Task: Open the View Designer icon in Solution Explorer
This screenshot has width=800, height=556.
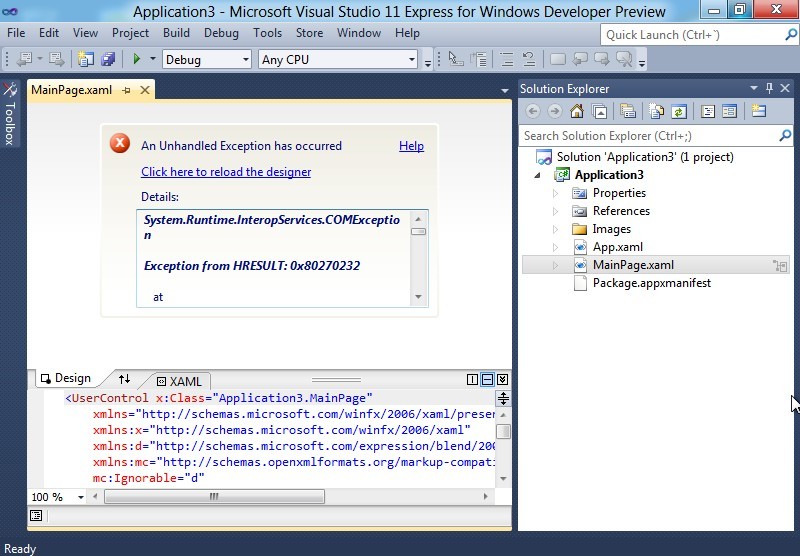Action: click(730, 111)
